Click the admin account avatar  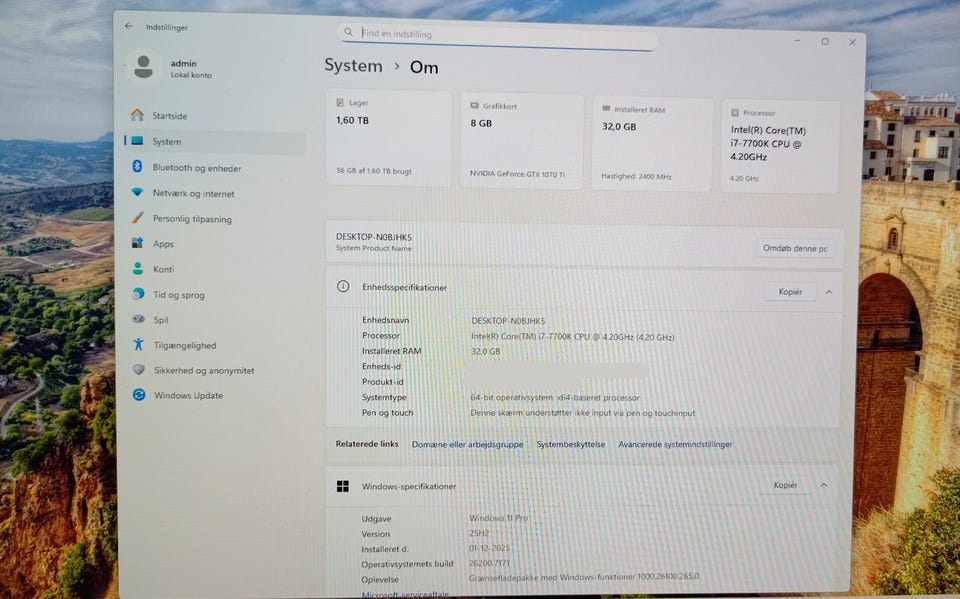point(143,67)
